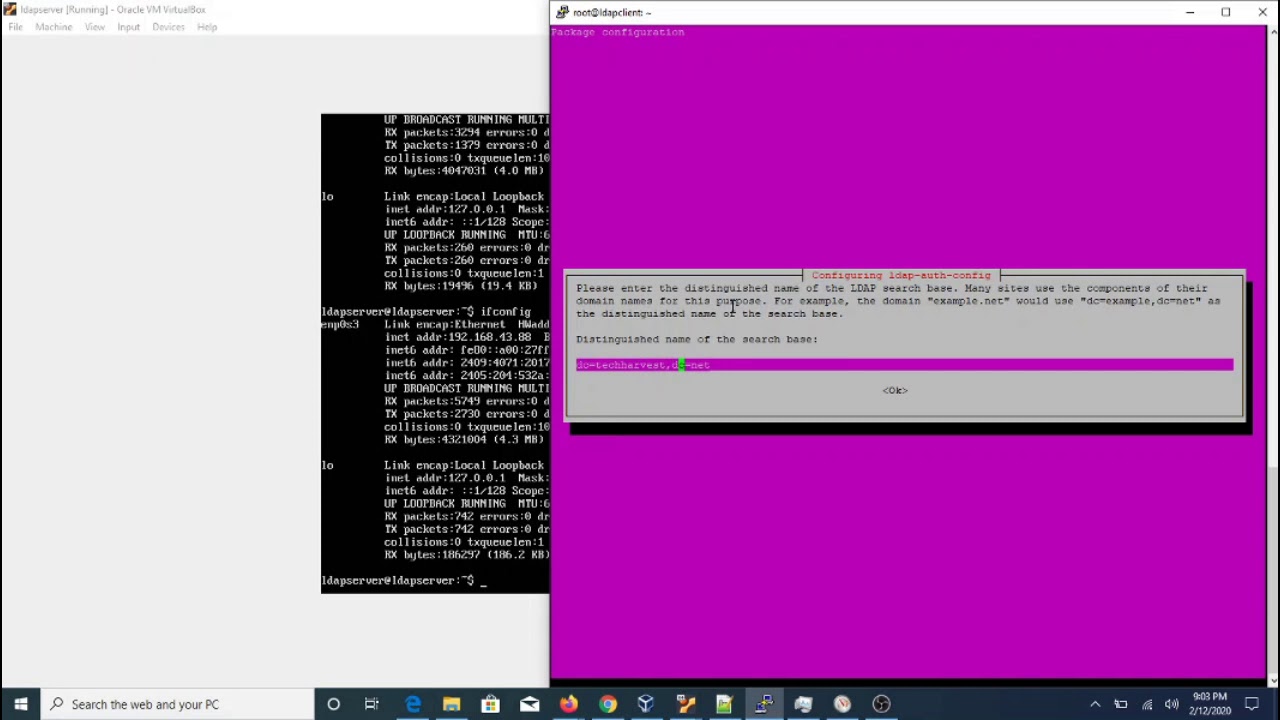Open View menu in VirtualBox window
This screenshot has height=720, width=1280.
point(95,27)
